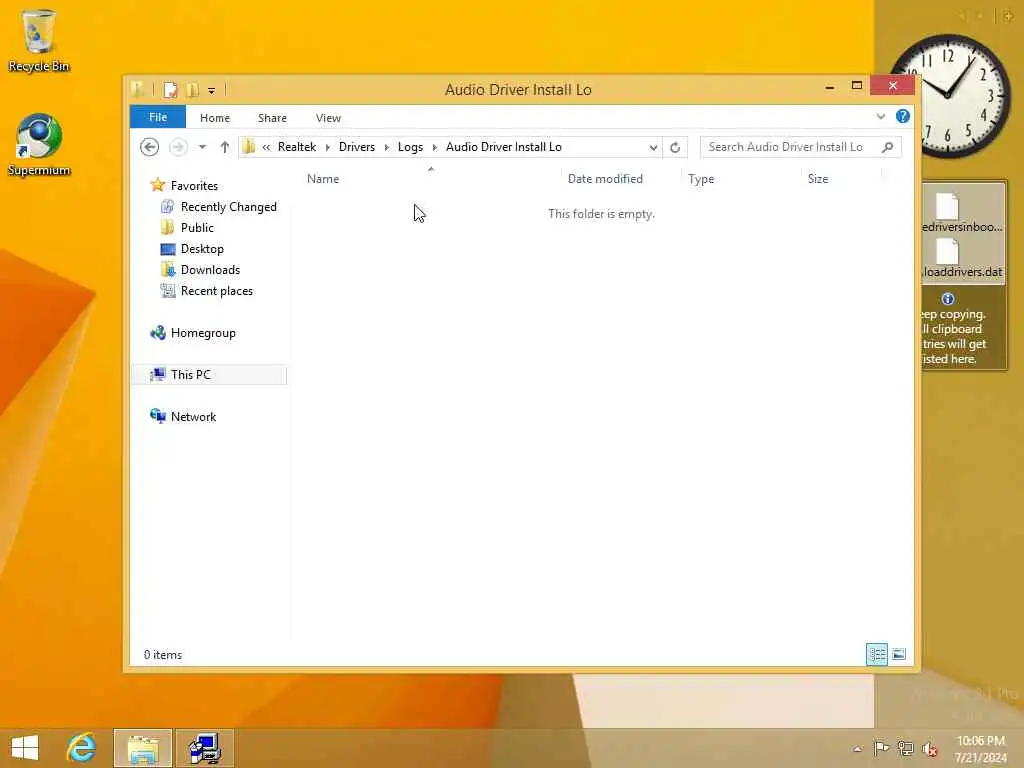Go back using the Back arrow
The width and height of the screenshot is (1024, 768).
point(150,147)
